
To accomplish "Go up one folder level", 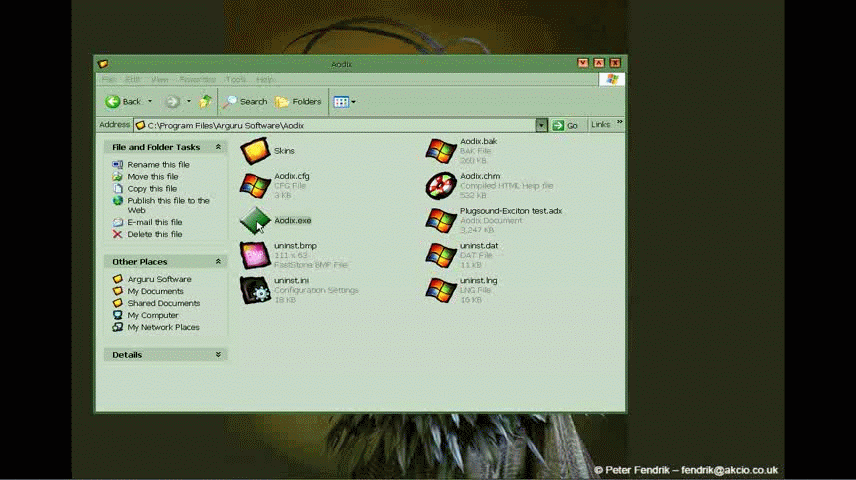I will click(x=205, y=102).
